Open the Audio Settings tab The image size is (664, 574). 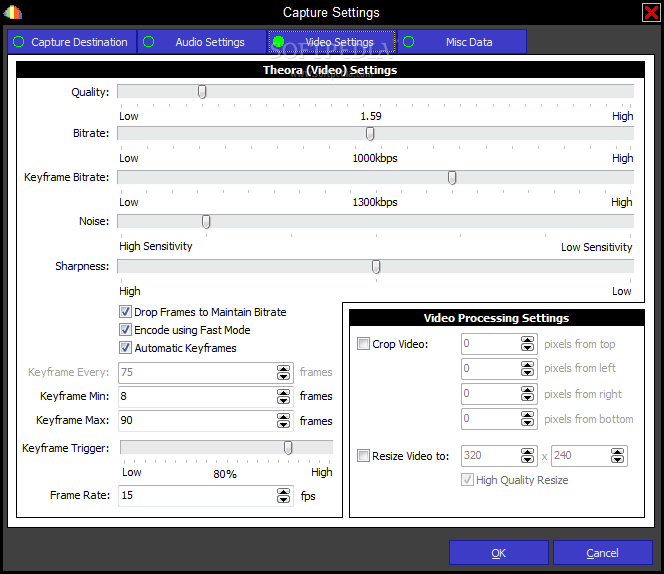point(202,42)
